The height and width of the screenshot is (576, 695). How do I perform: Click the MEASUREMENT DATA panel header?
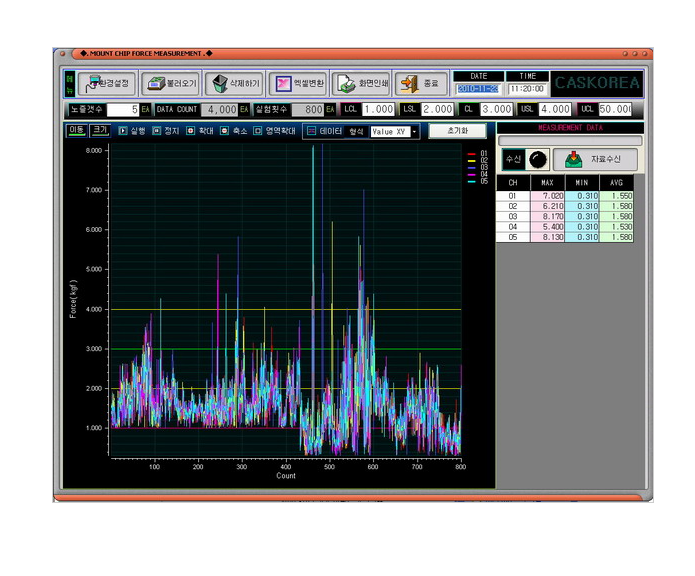click(x=570, y=128)
